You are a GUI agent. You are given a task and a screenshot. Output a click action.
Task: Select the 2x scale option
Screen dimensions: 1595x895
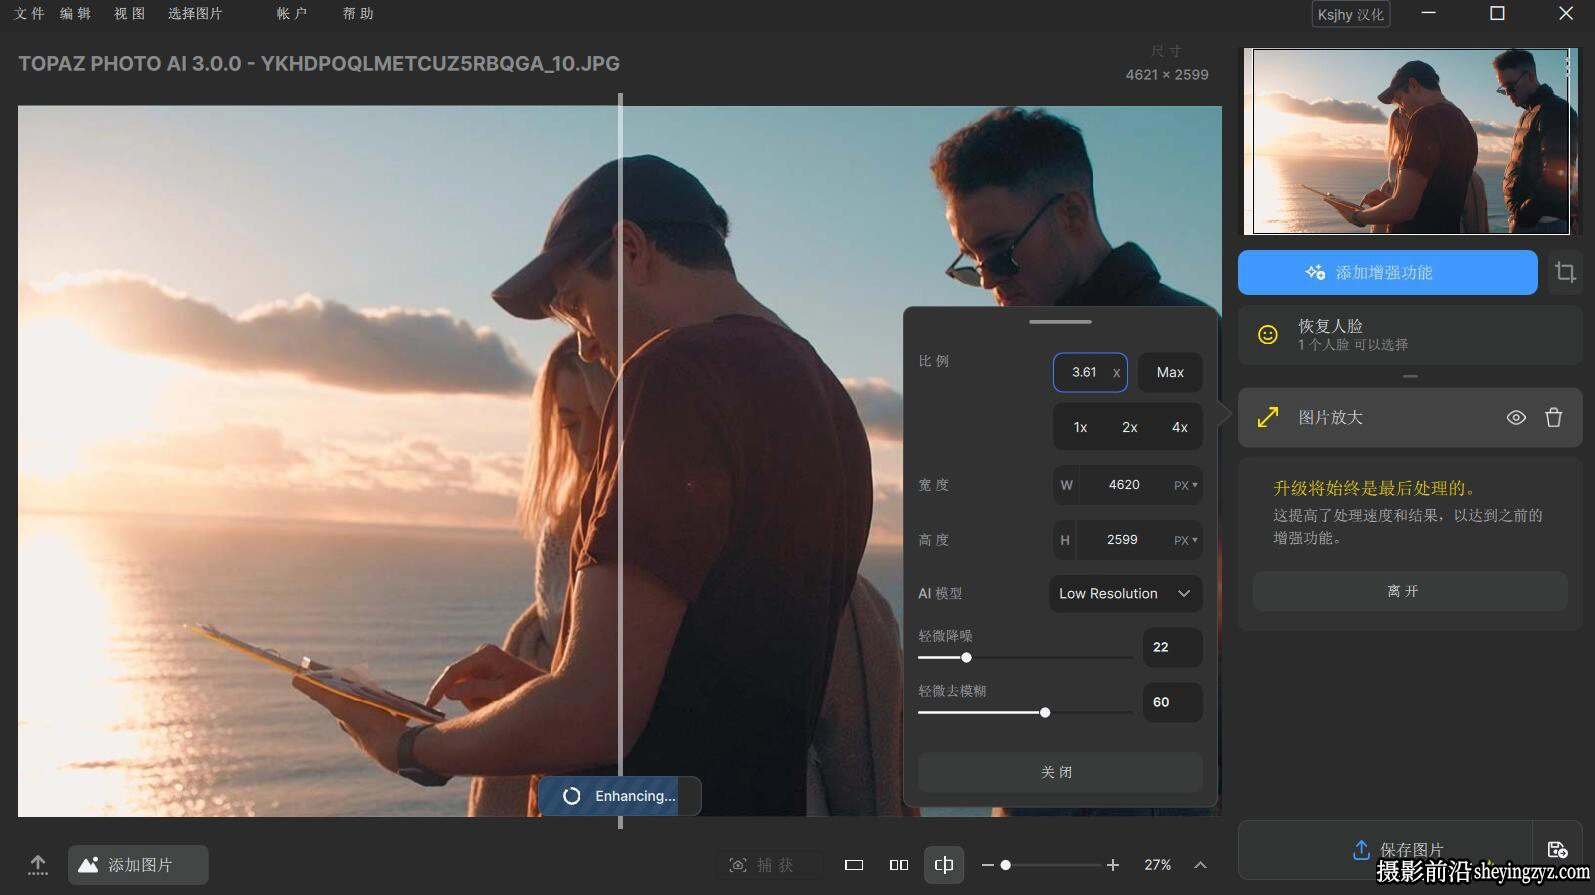[1130, 427]
